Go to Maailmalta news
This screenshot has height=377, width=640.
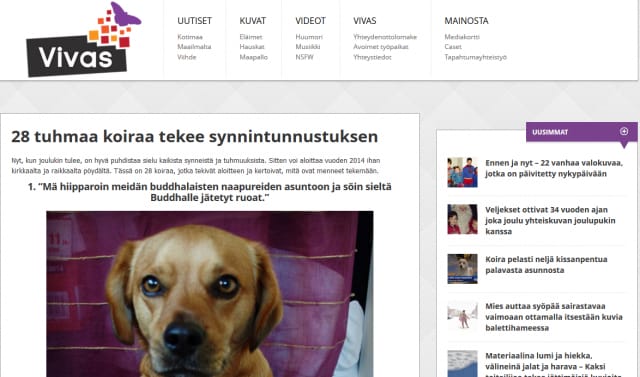194,47
